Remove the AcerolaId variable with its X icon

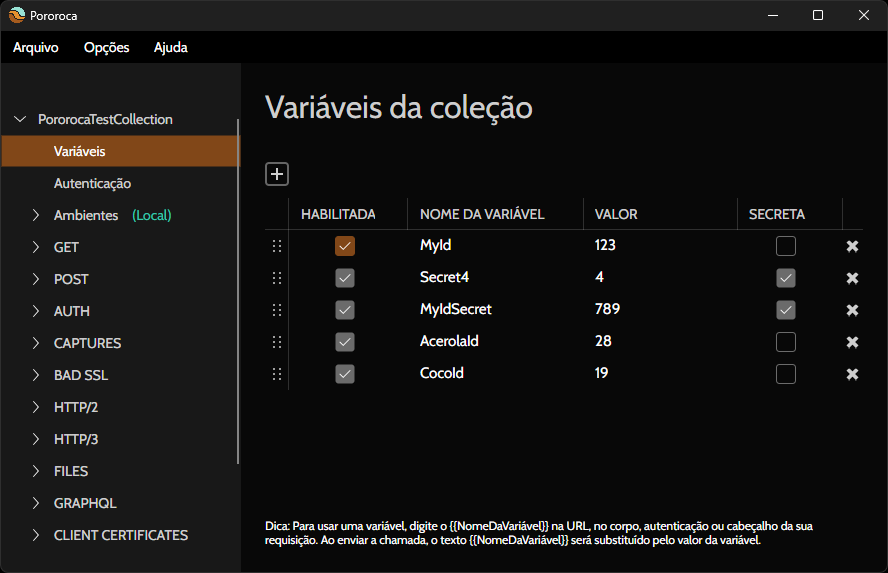(x=852, y=342)
